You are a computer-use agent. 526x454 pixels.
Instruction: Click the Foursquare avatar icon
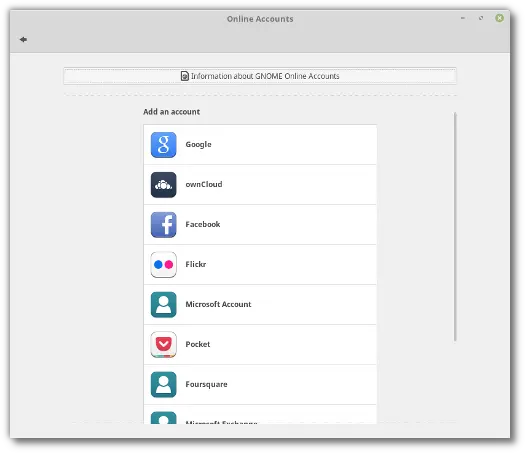tap(163, 384)
